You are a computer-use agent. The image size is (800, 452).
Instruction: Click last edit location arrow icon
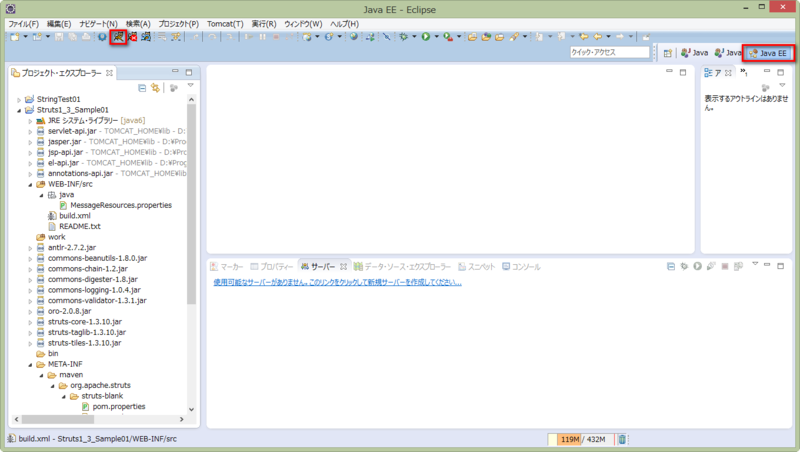584,37
